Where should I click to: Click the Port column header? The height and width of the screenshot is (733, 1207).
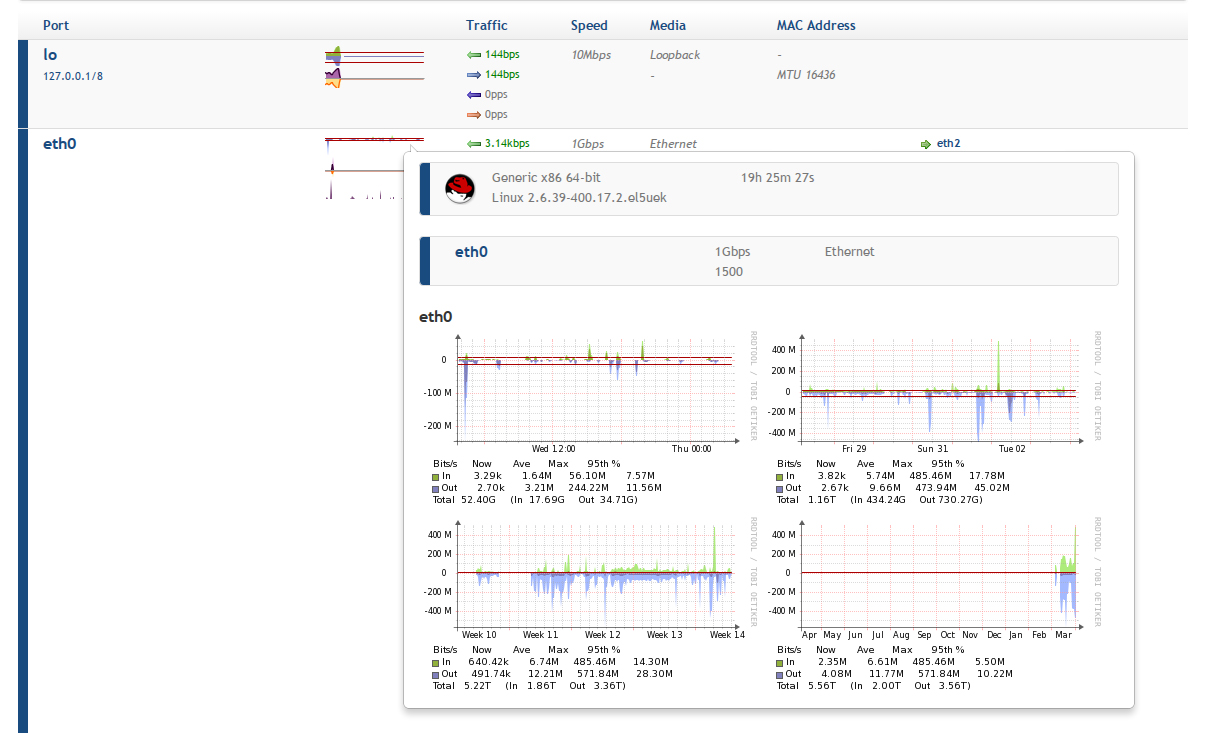[x=56, y=25]
